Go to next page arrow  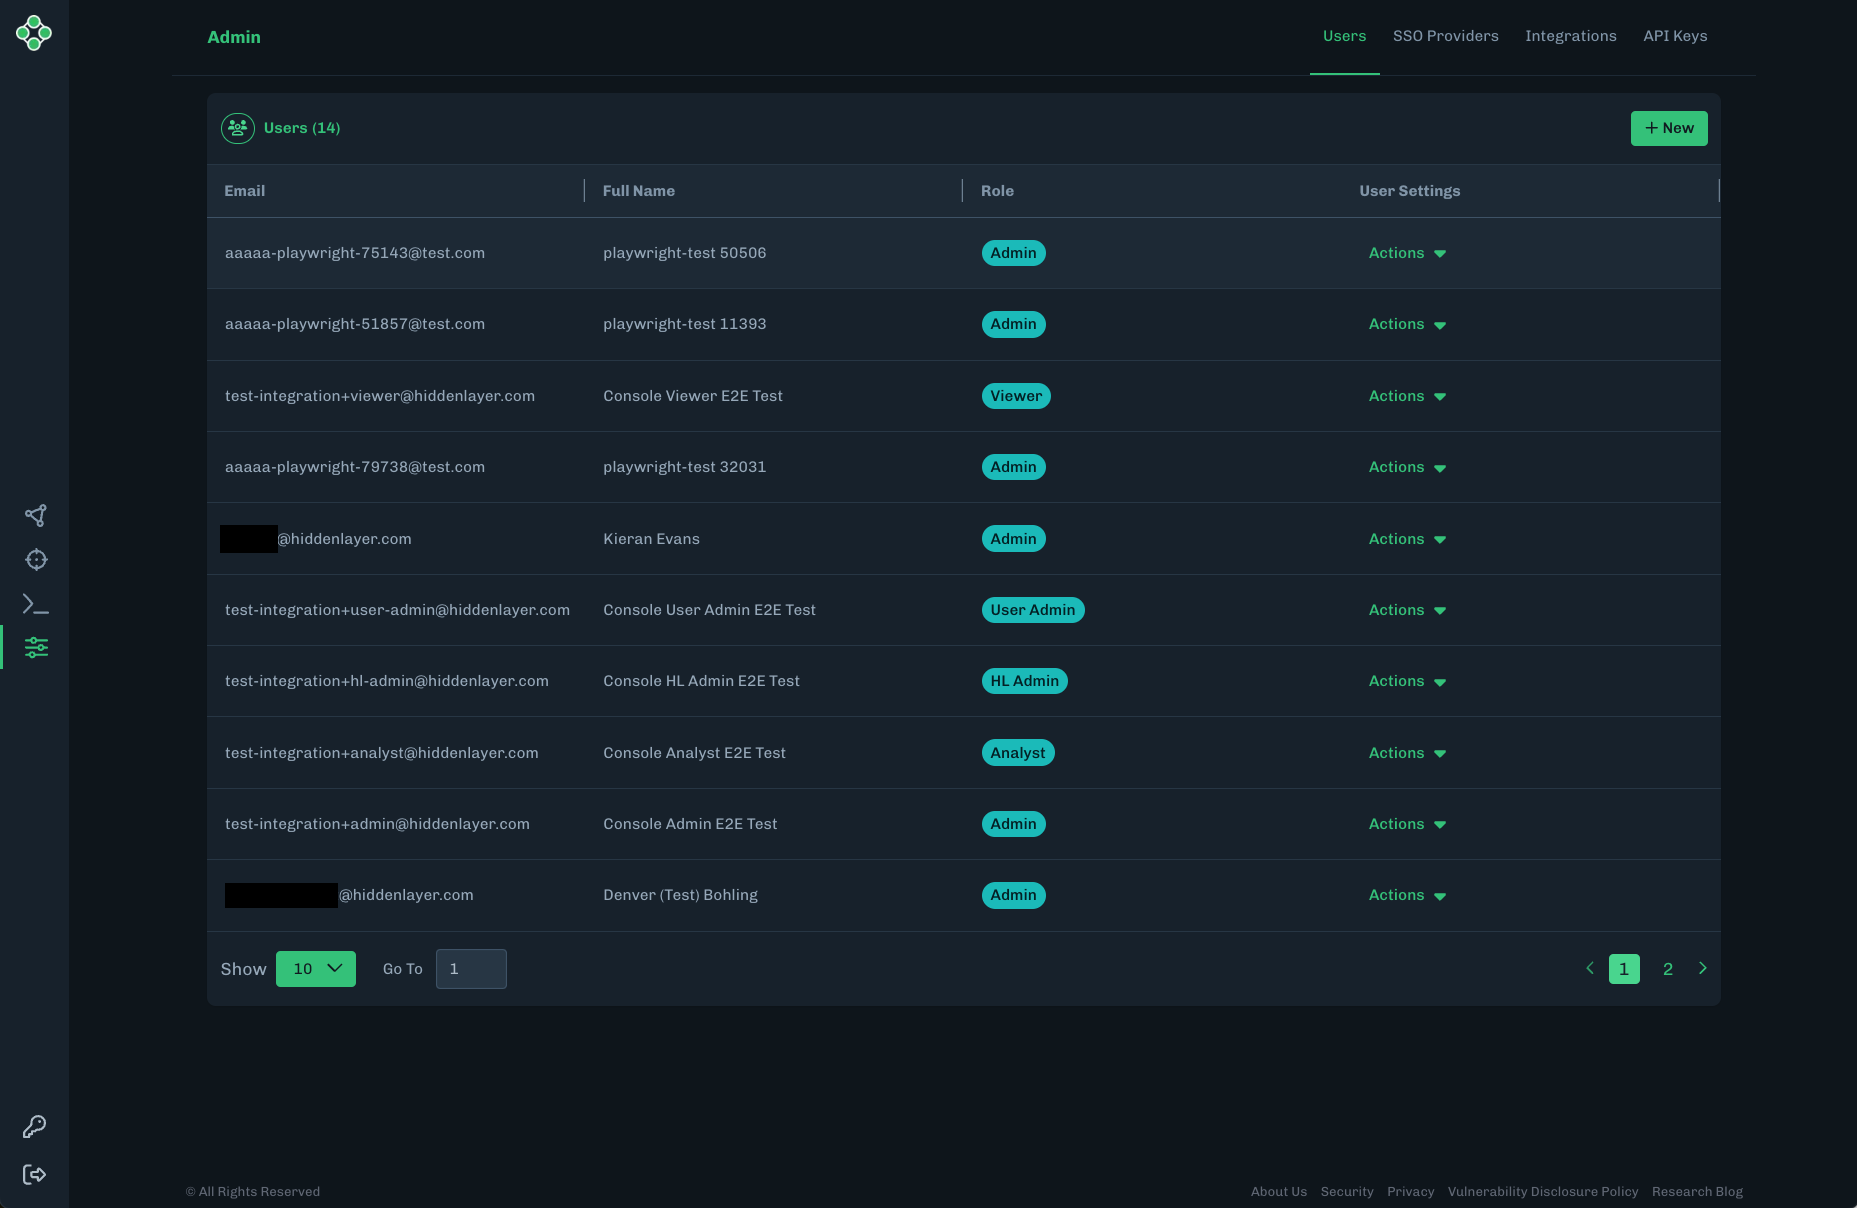1702,968
